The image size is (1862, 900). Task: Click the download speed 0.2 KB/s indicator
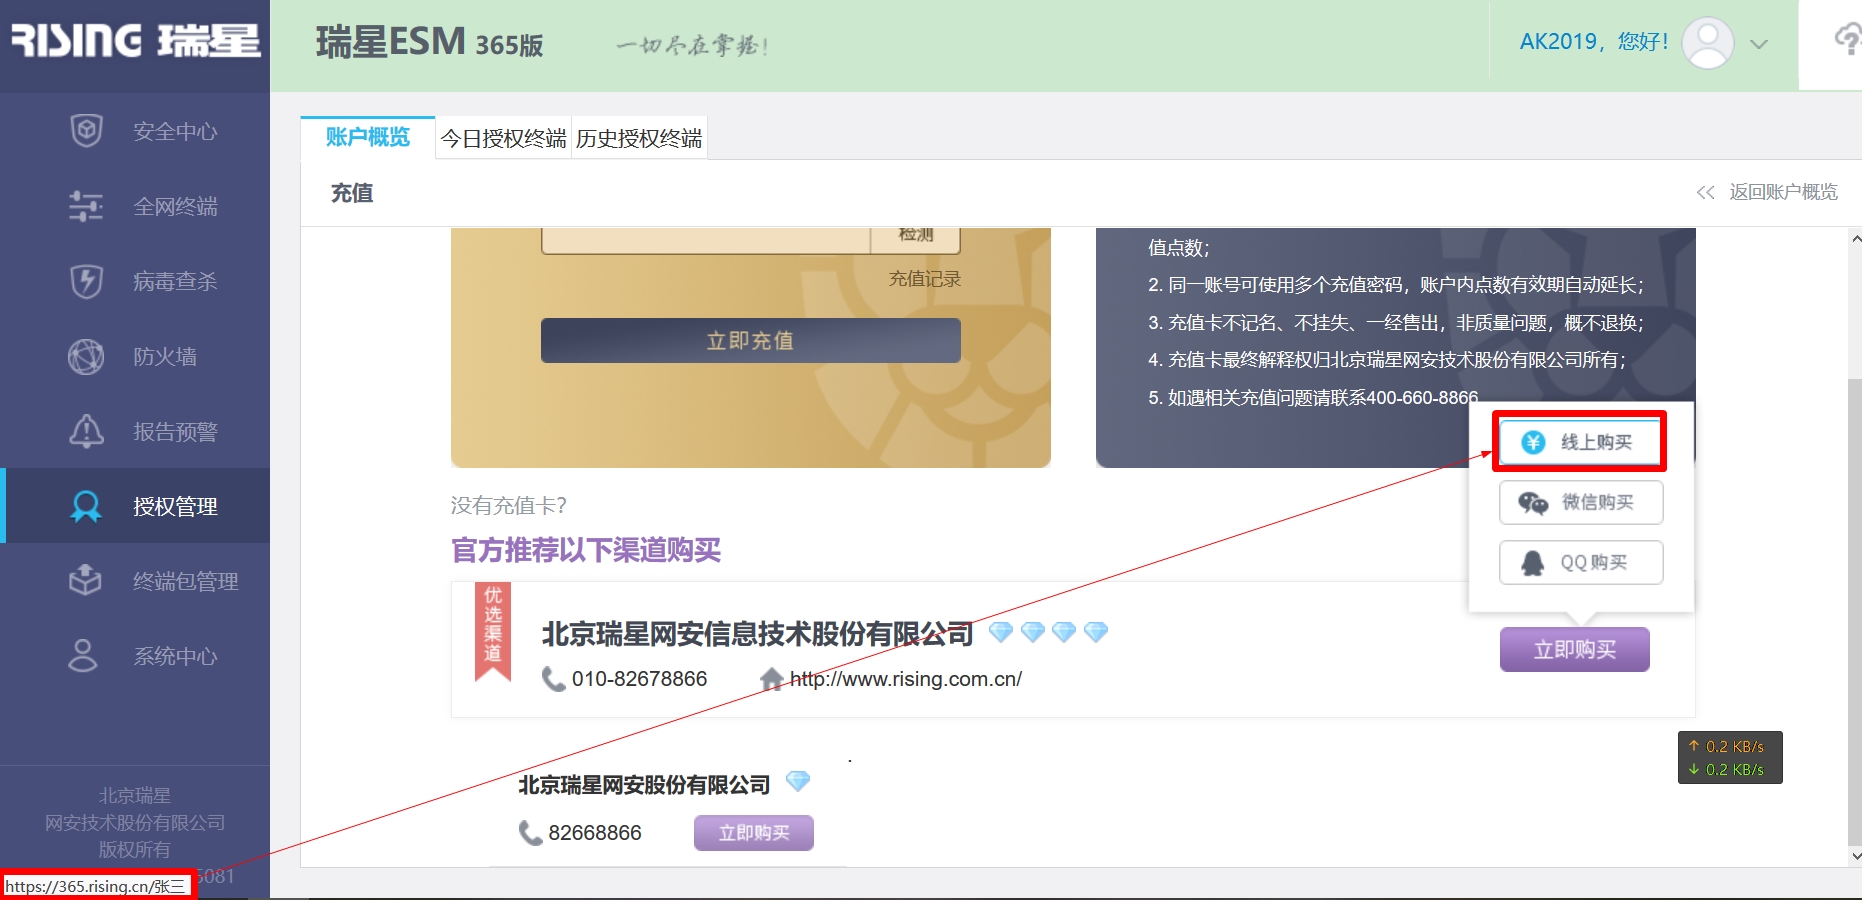coord(1727,770)
